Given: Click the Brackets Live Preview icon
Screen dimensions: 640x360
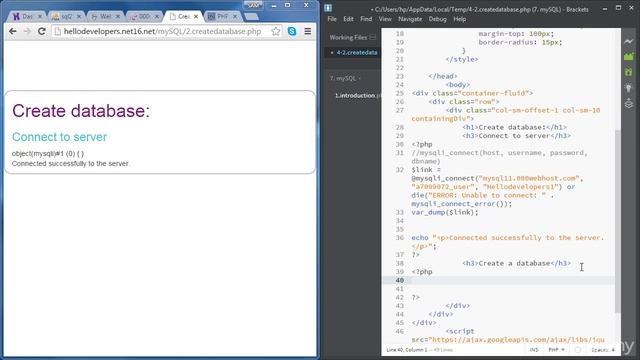Looking at the screenshot, I should (x=629, y=41).
